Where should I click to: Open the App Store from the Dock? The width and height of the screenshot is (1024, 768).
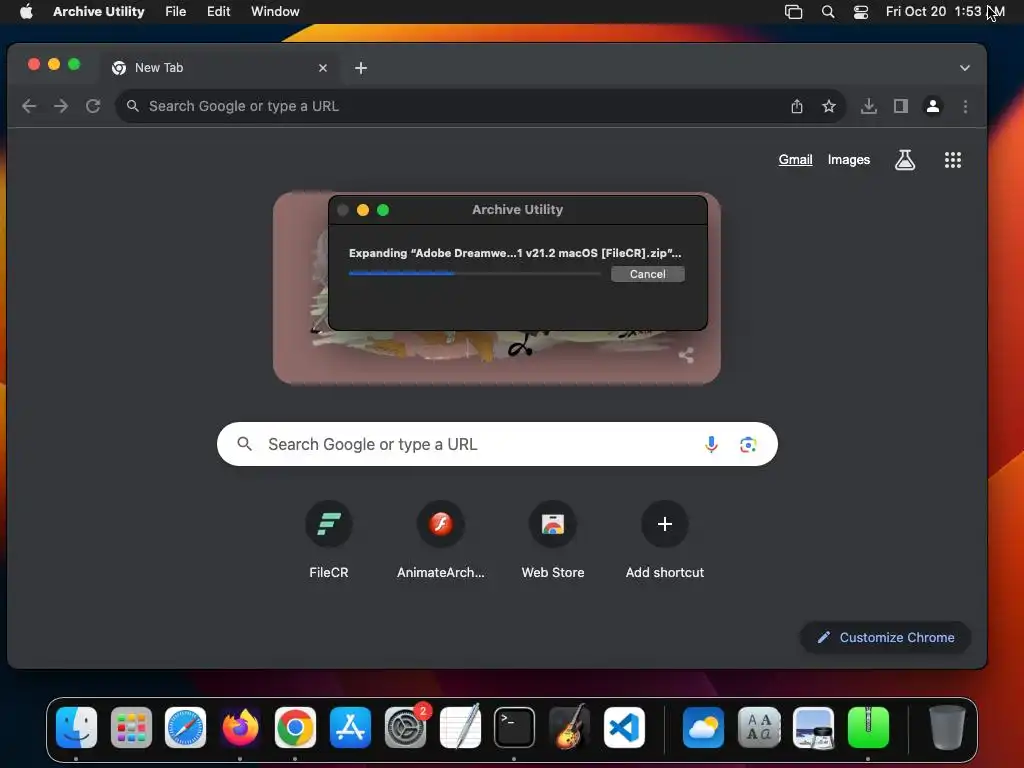click(350, 728)
